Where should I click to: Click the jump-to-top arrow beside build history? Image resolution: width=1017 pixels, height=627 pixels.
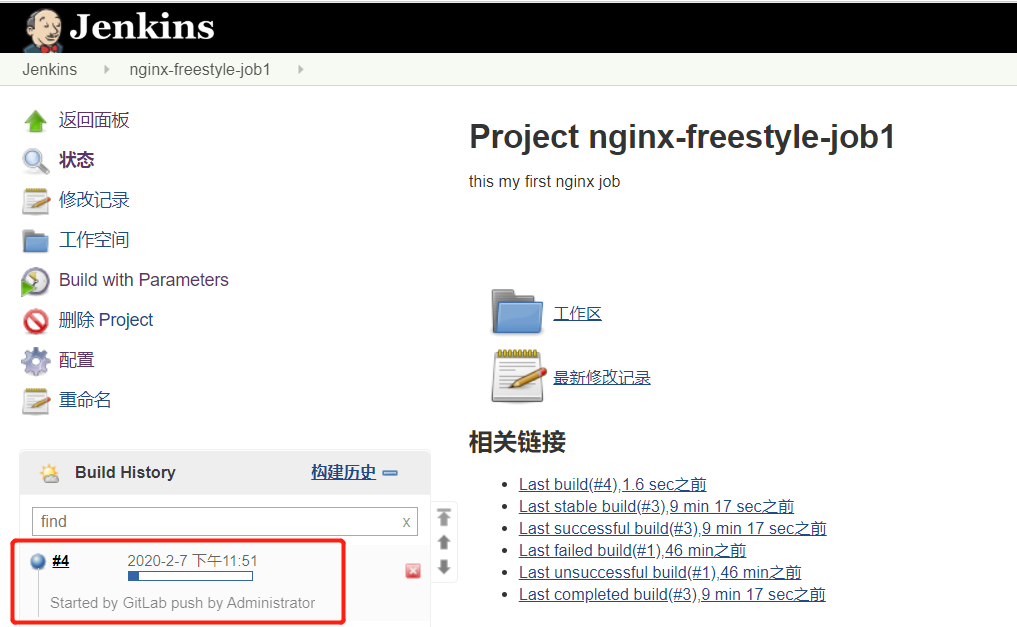(444, 517)
